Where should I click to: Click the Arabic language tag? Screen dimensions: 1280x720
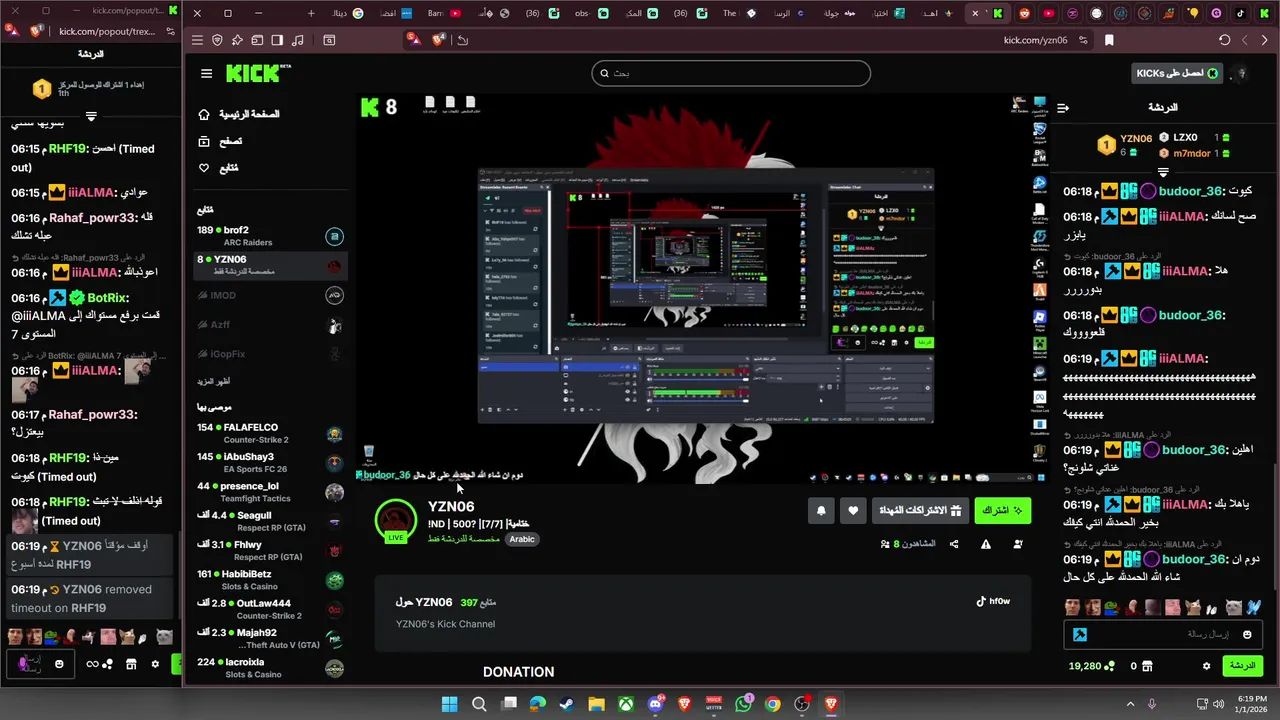pyautogui.click(x=522, y=539)
